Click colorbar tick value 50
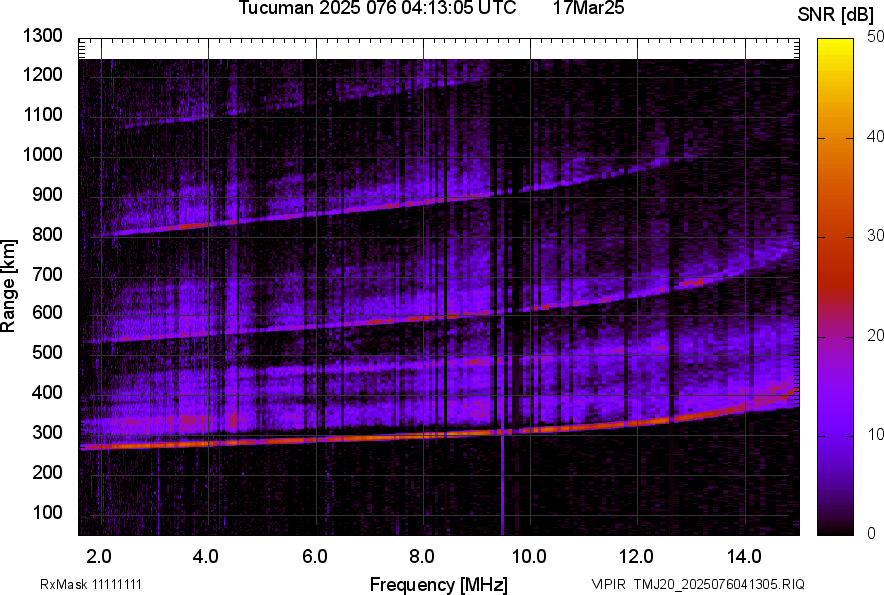 tap(875, 37)
